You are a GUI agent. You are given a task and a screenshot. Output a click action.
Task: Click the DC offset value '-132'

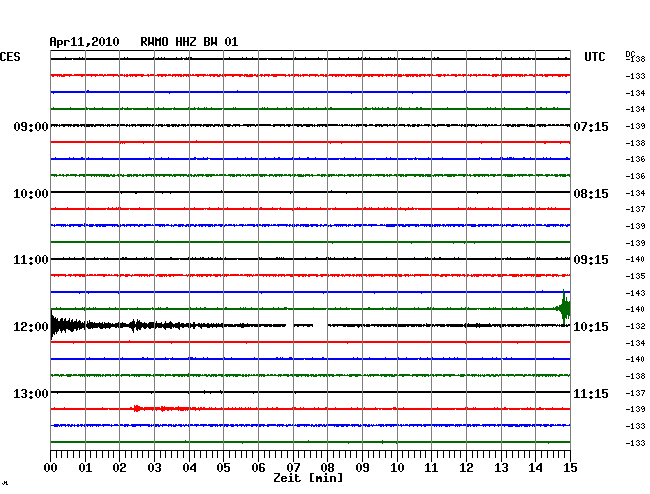[x=635, y=327]
